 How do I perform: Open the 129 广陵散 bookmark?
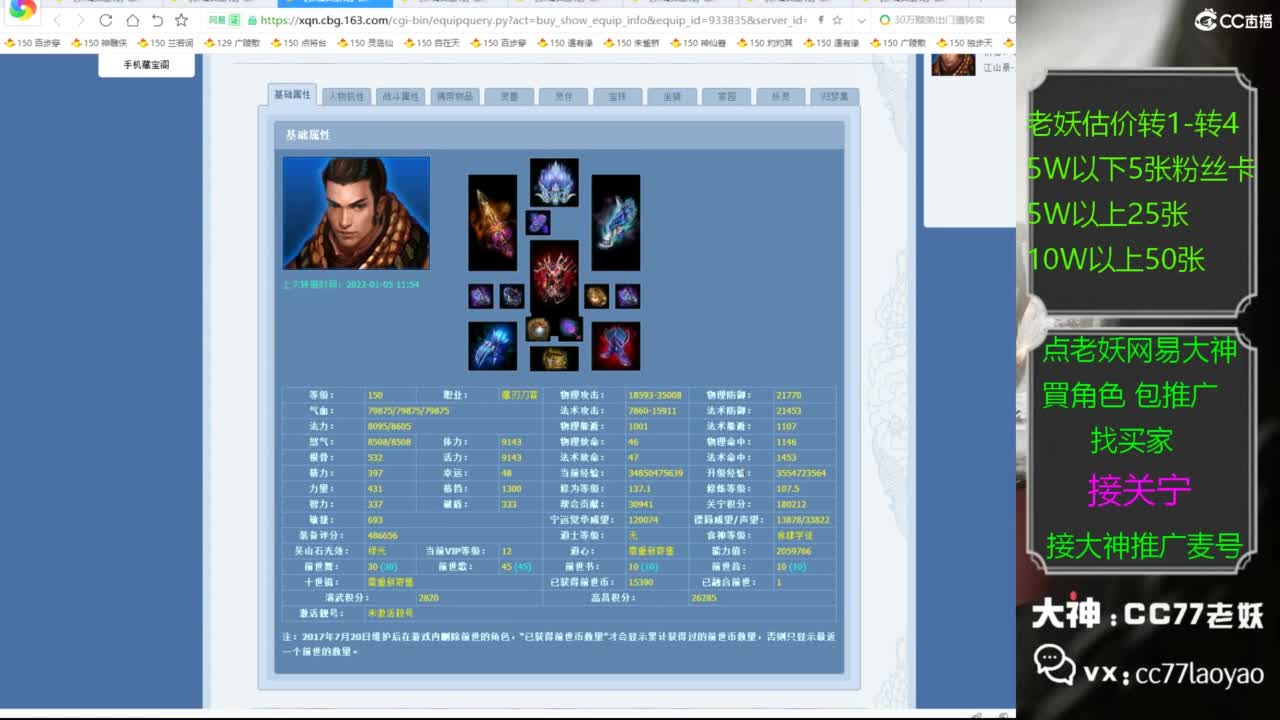(x=232, y=43)
